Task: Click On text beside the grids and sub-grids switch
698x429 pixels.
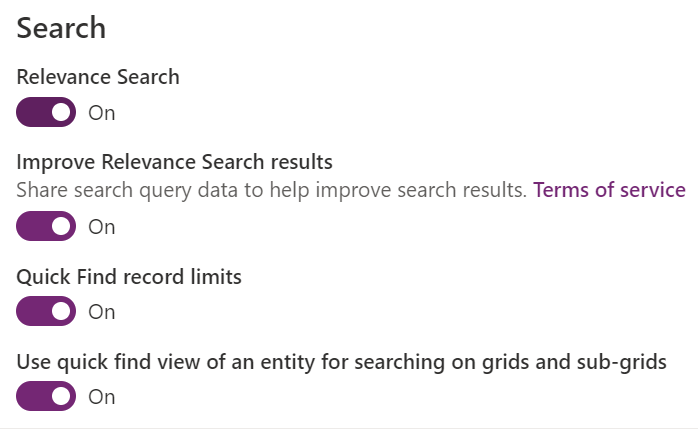Action: [x=102, y=397]
